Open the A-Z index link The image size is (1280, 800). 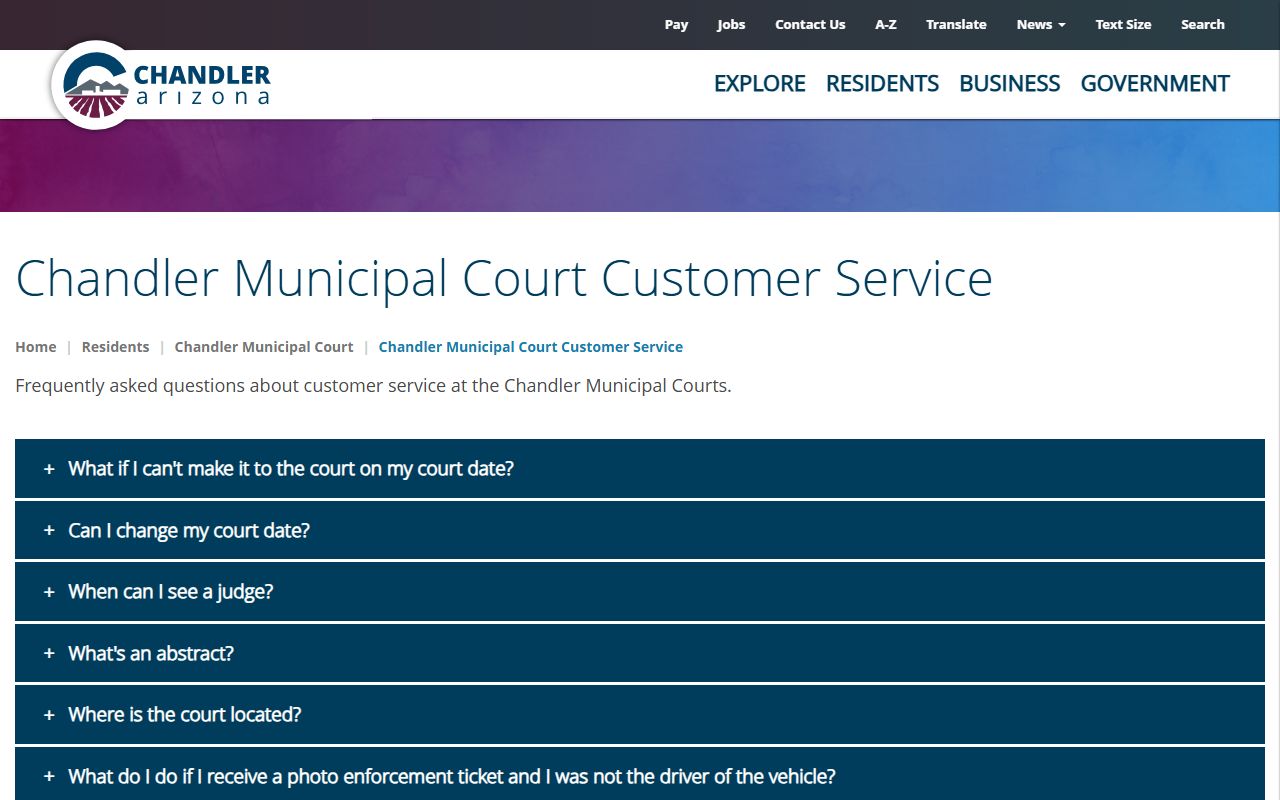886,24
